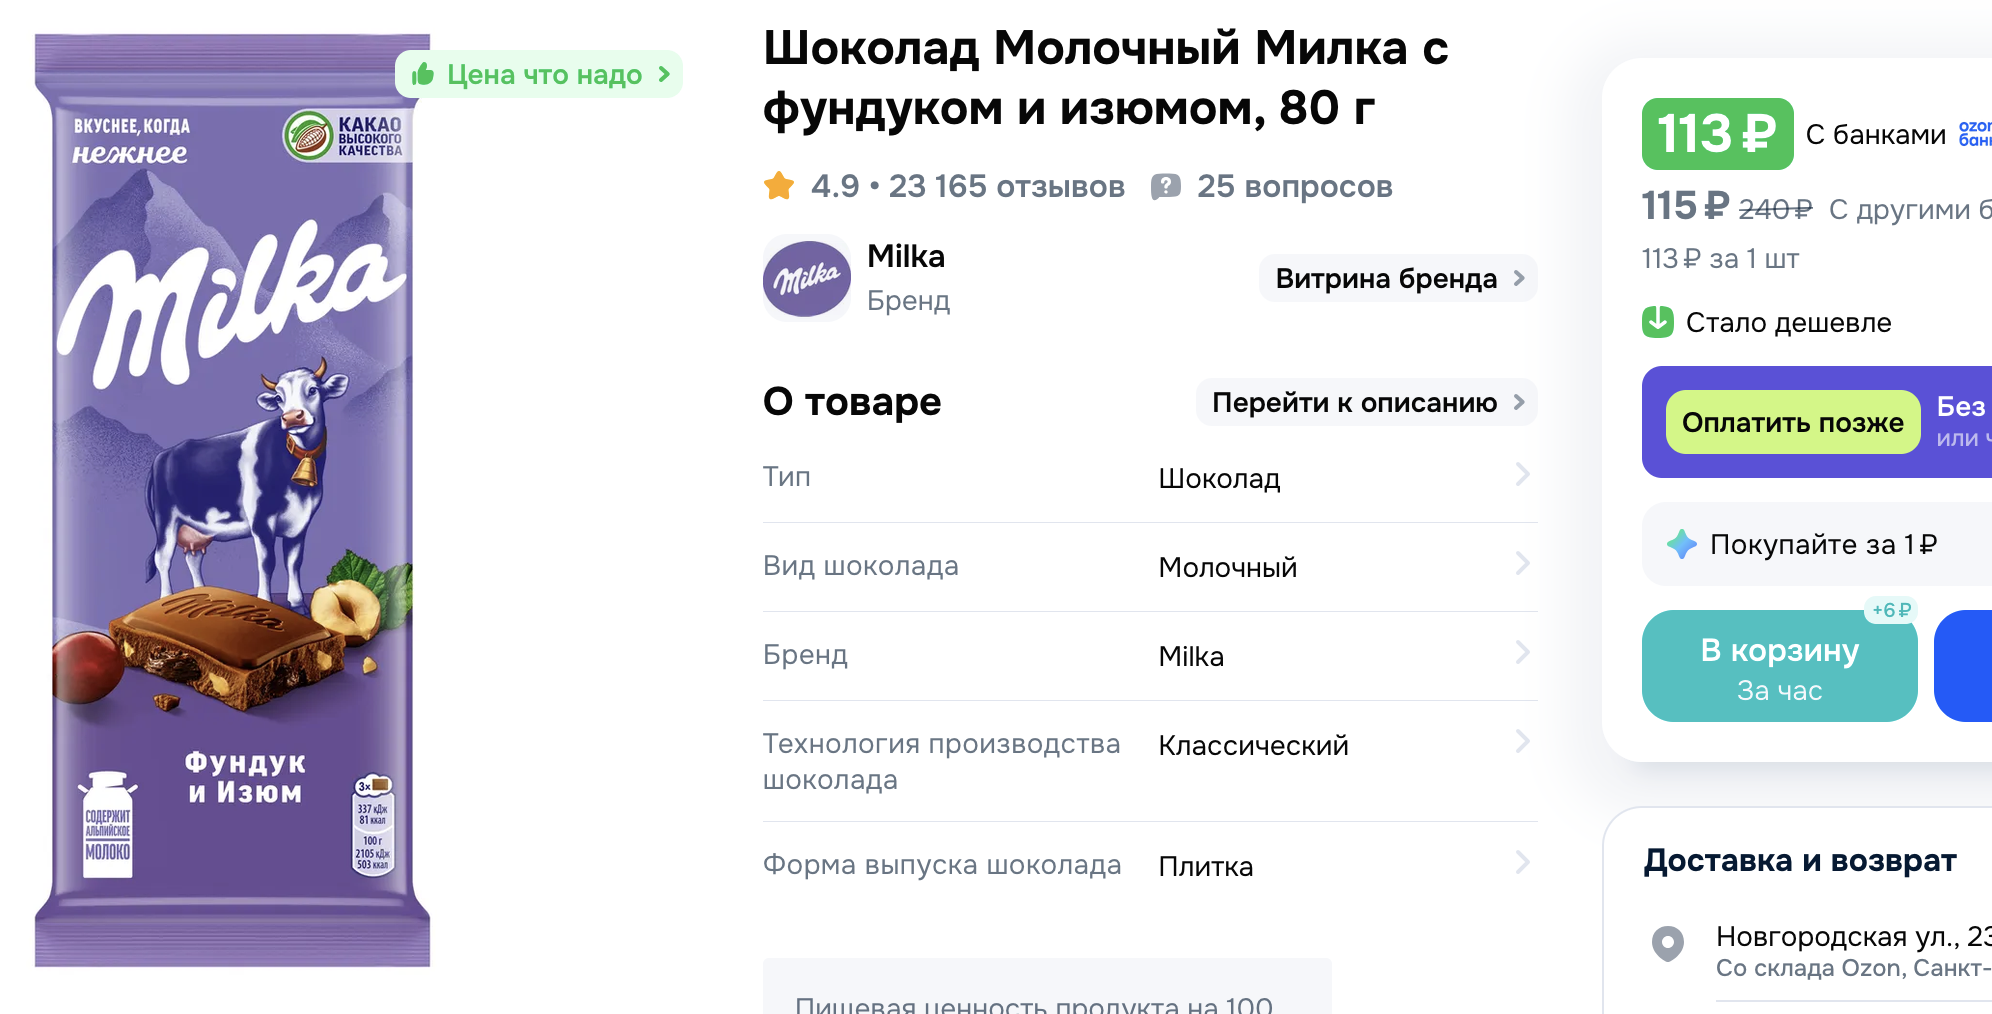
Task: Open the 25 вопросов questions link
Action: 1294,187
